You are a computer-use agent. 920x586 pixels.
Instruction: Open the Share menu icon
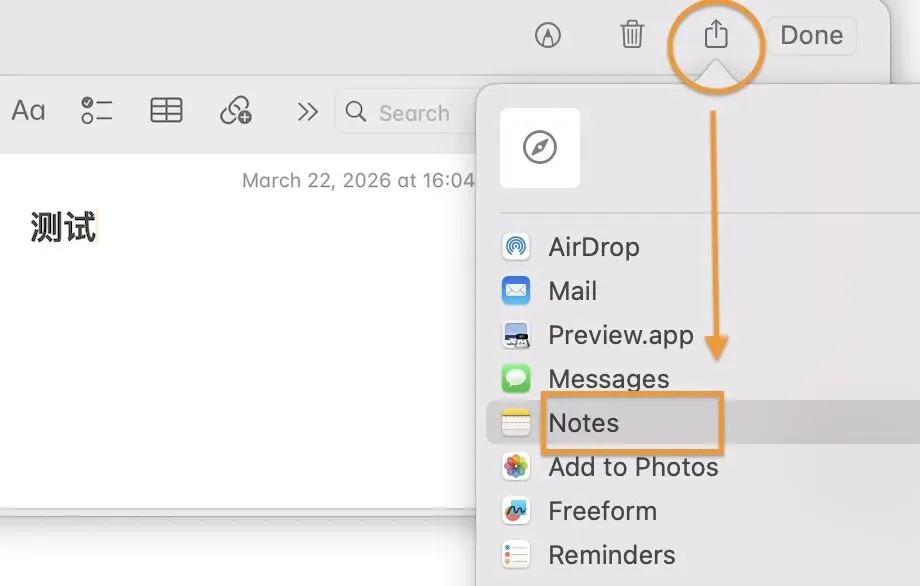click(716, 33)
